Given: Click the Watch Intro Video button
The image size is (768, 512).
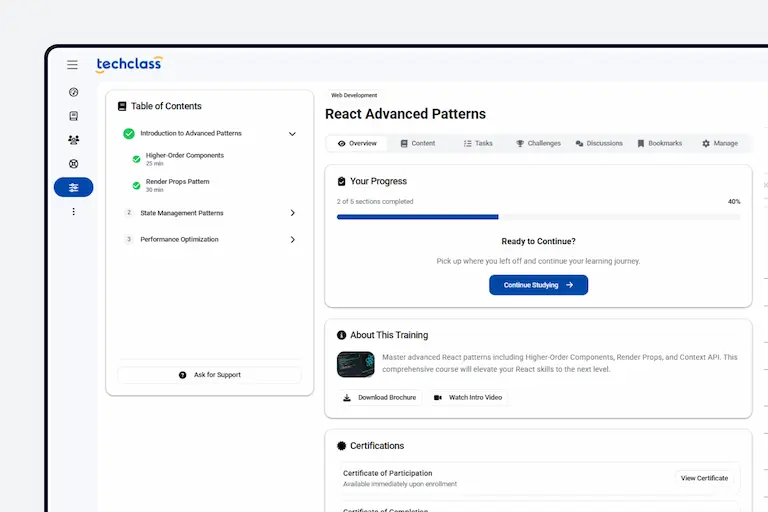Looking at the screenshot, I should [468, 397].
